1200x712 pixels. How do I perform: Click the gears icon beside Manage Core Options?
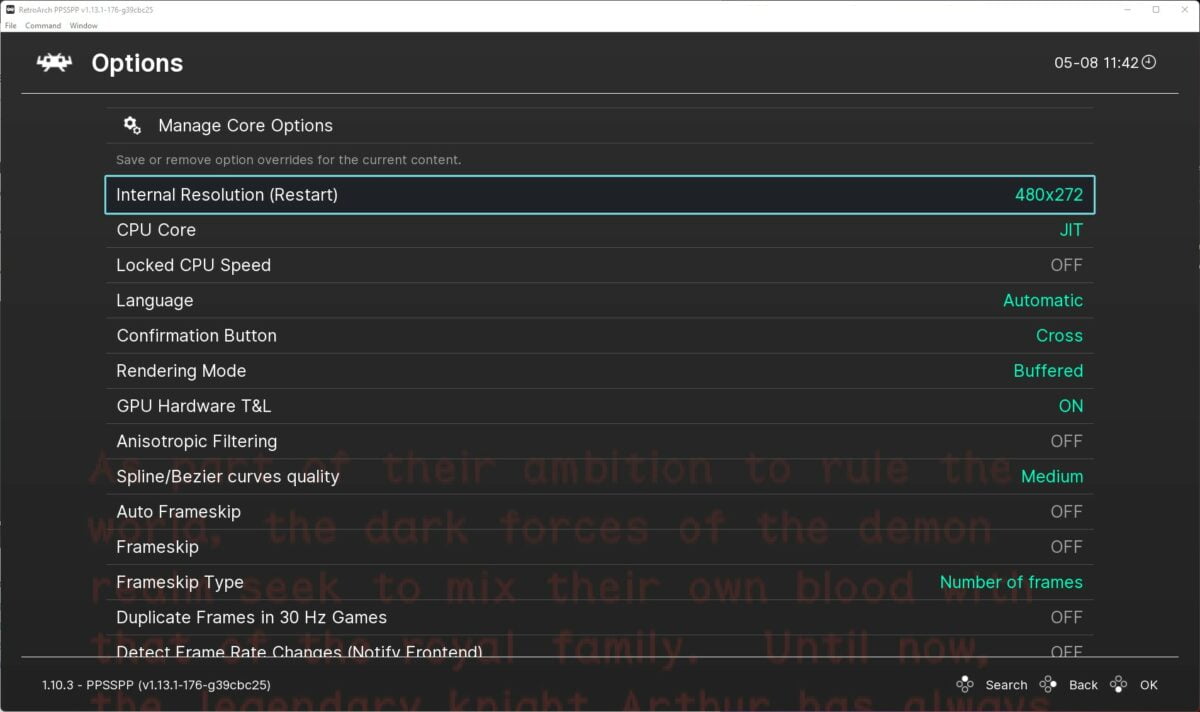point(132,125)
